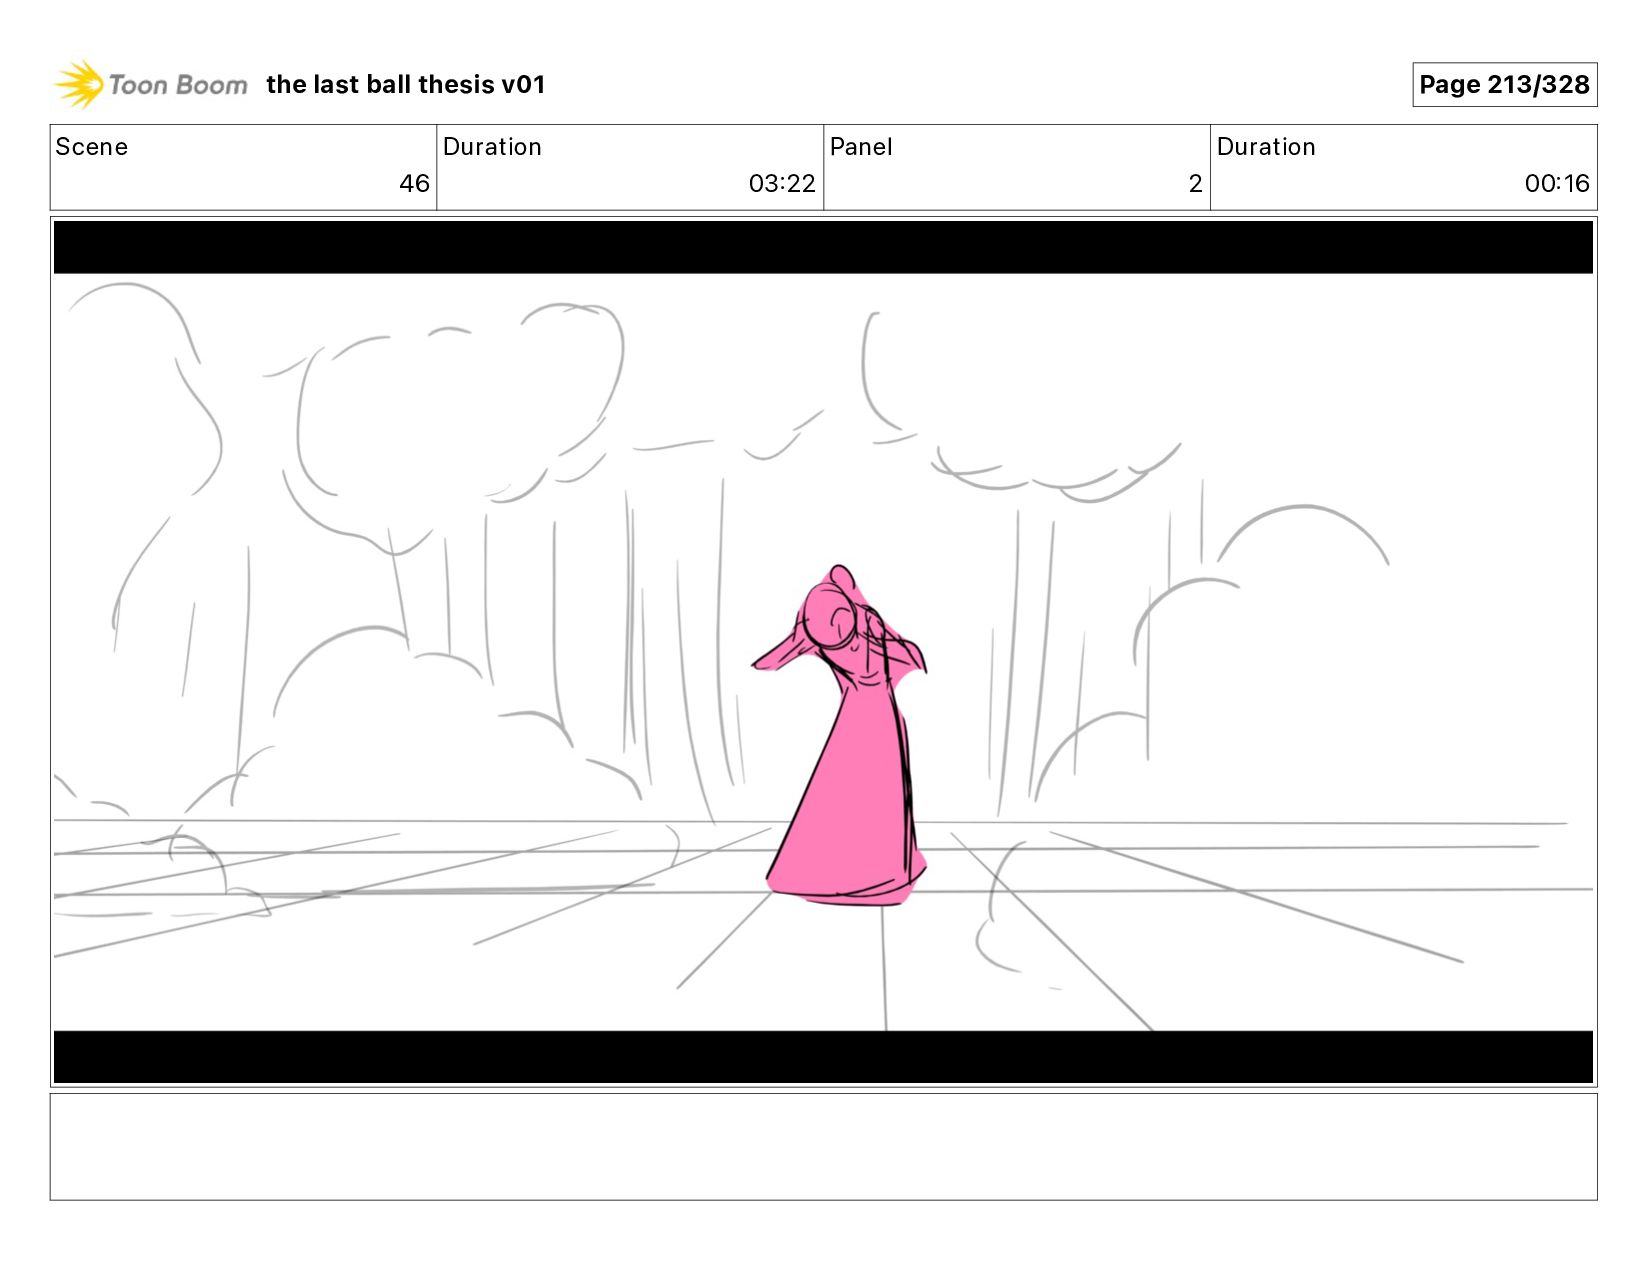Select the panel duration value 00:16
The width and height of the screenshot is (1650, 1275).
[1557, 184]
